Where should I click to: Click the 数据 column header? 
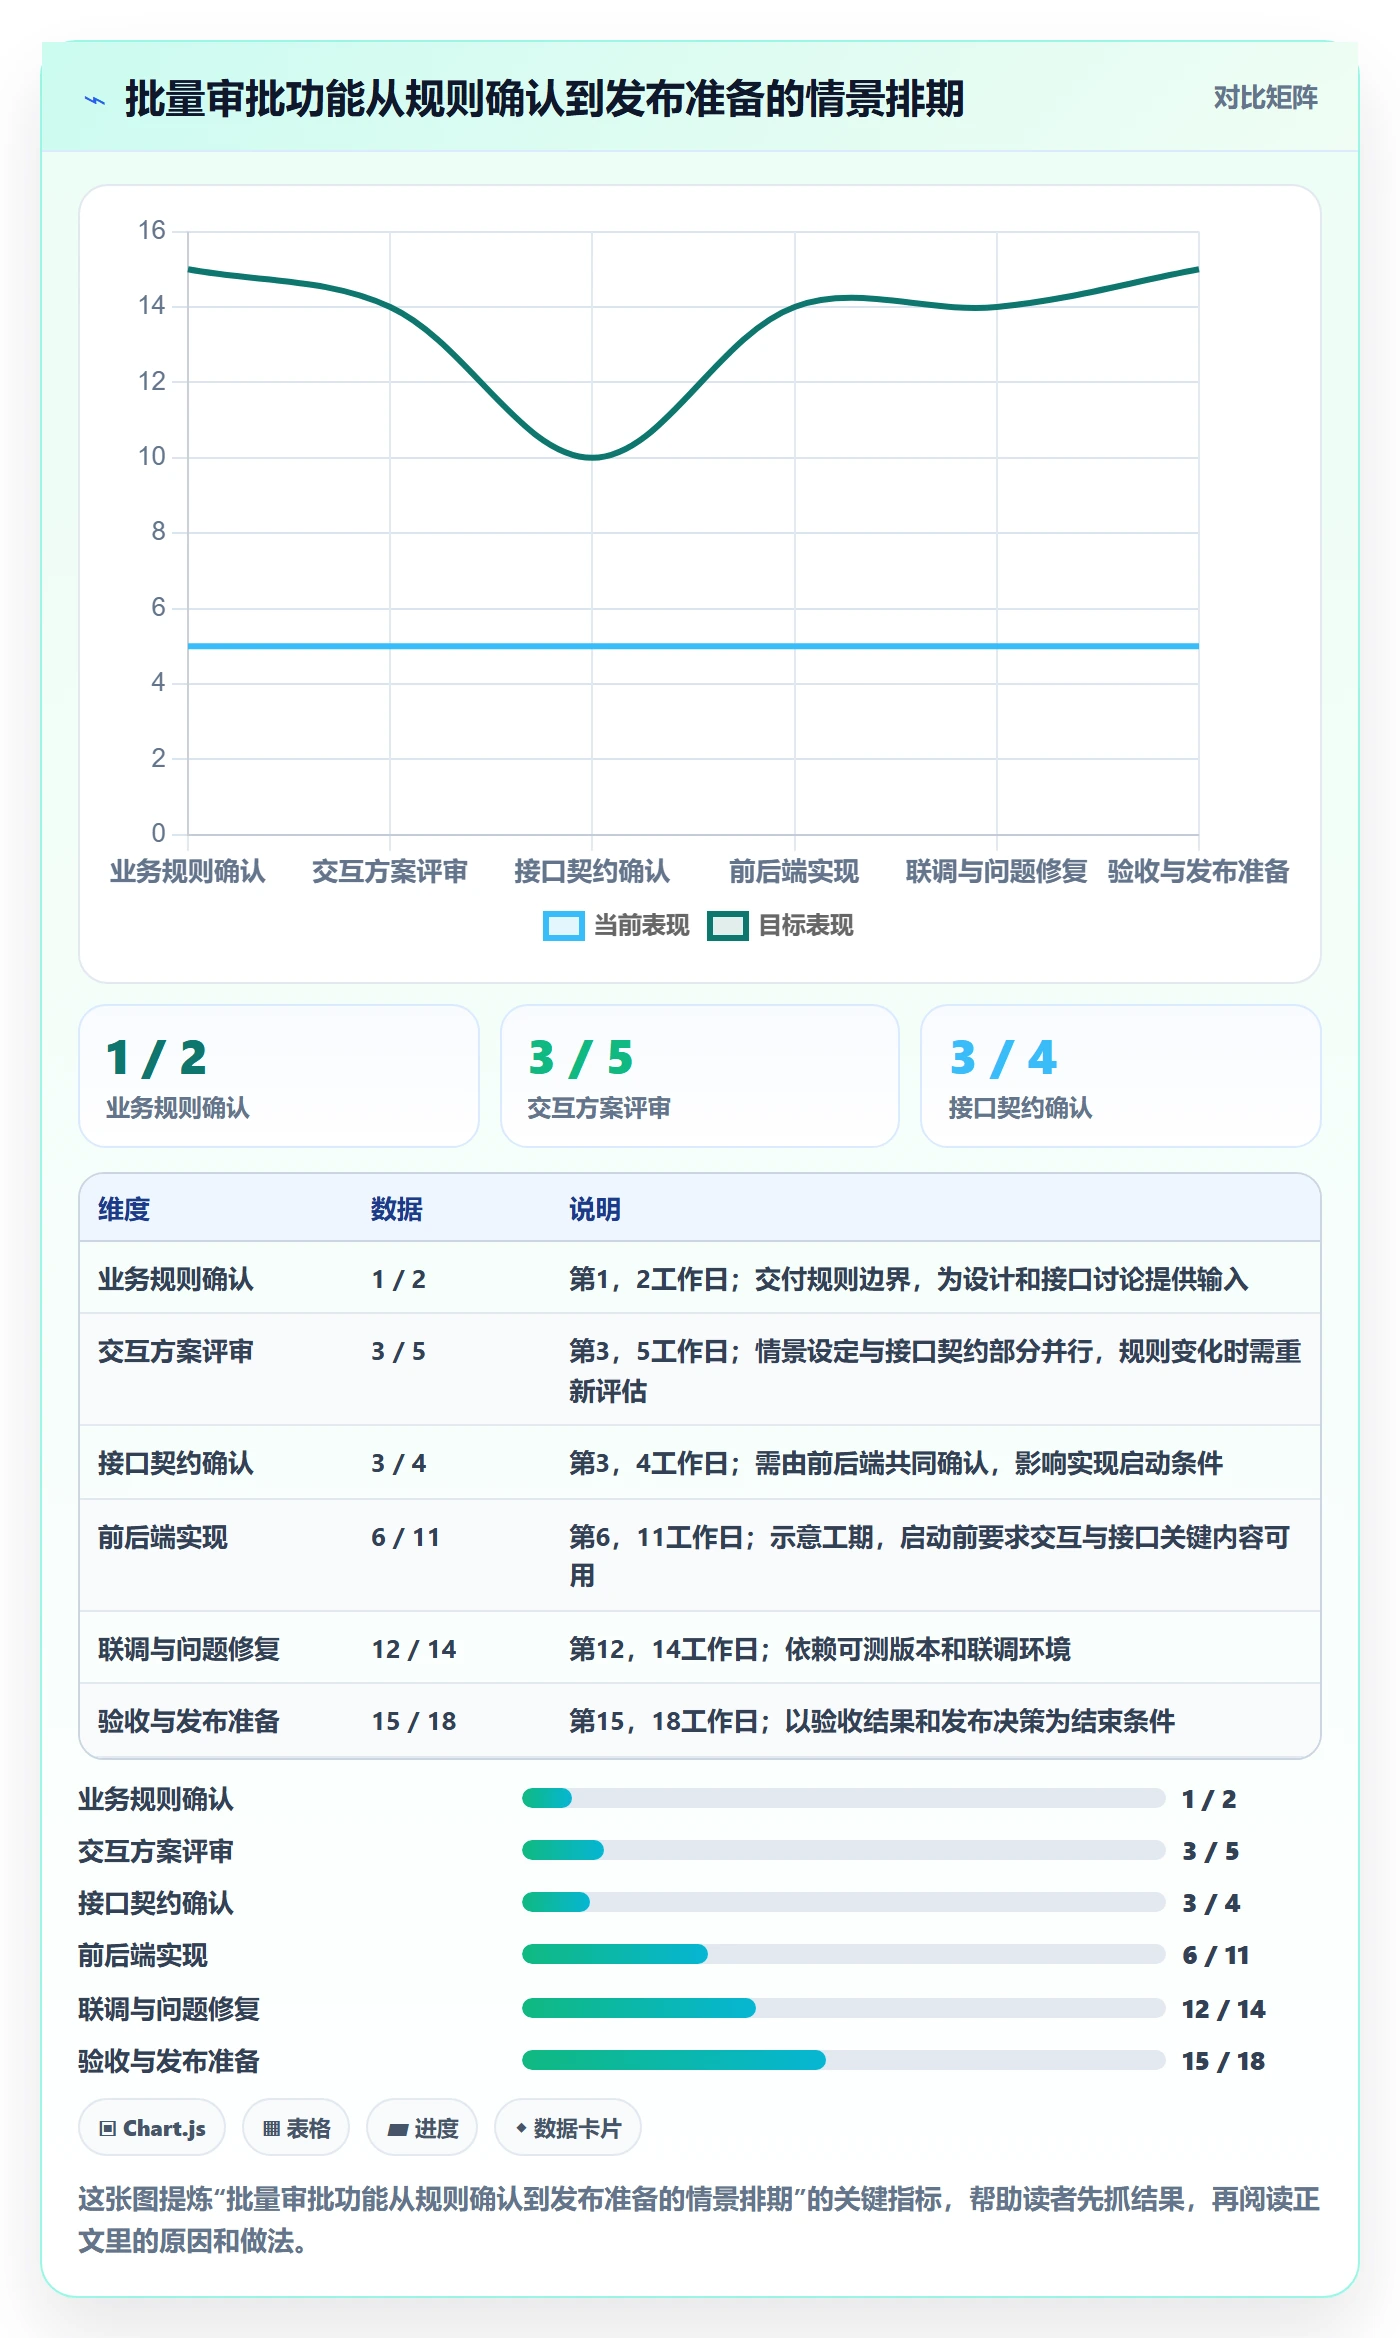click(397, 1209)
